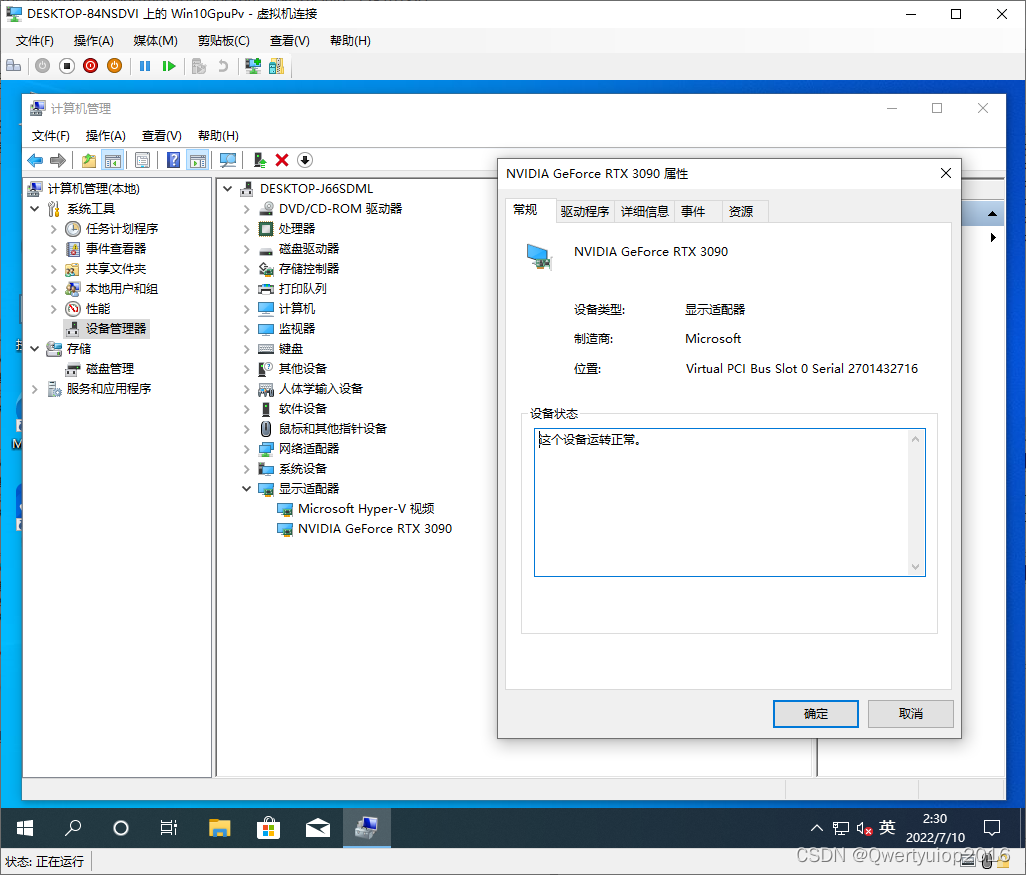
Task: Expand the 共享文件夹 node
Action: pyautogui.click(x=54, y=269)
